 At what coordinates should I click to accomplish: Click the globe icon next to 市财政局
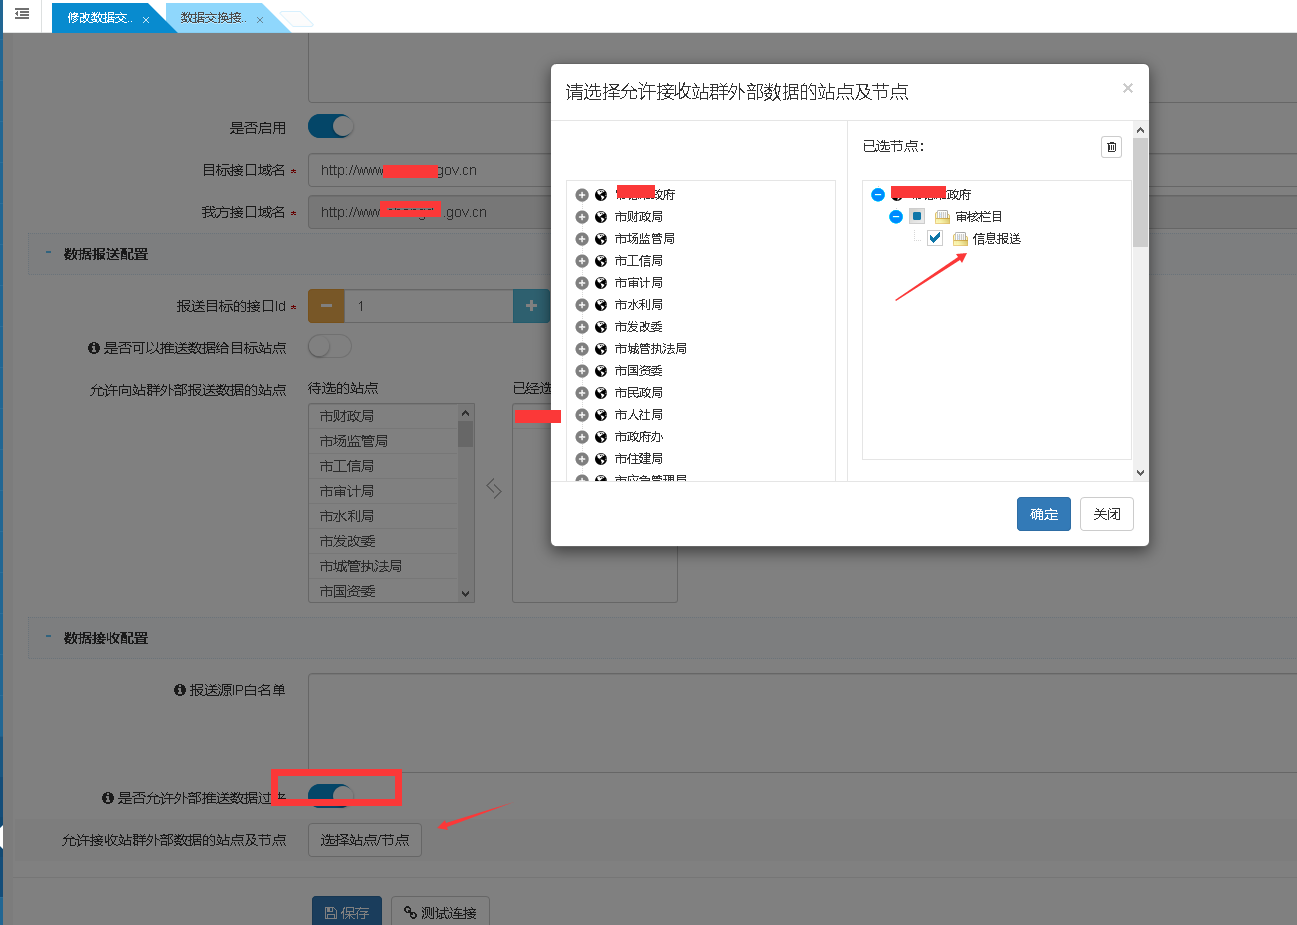[x=601, y=217]
